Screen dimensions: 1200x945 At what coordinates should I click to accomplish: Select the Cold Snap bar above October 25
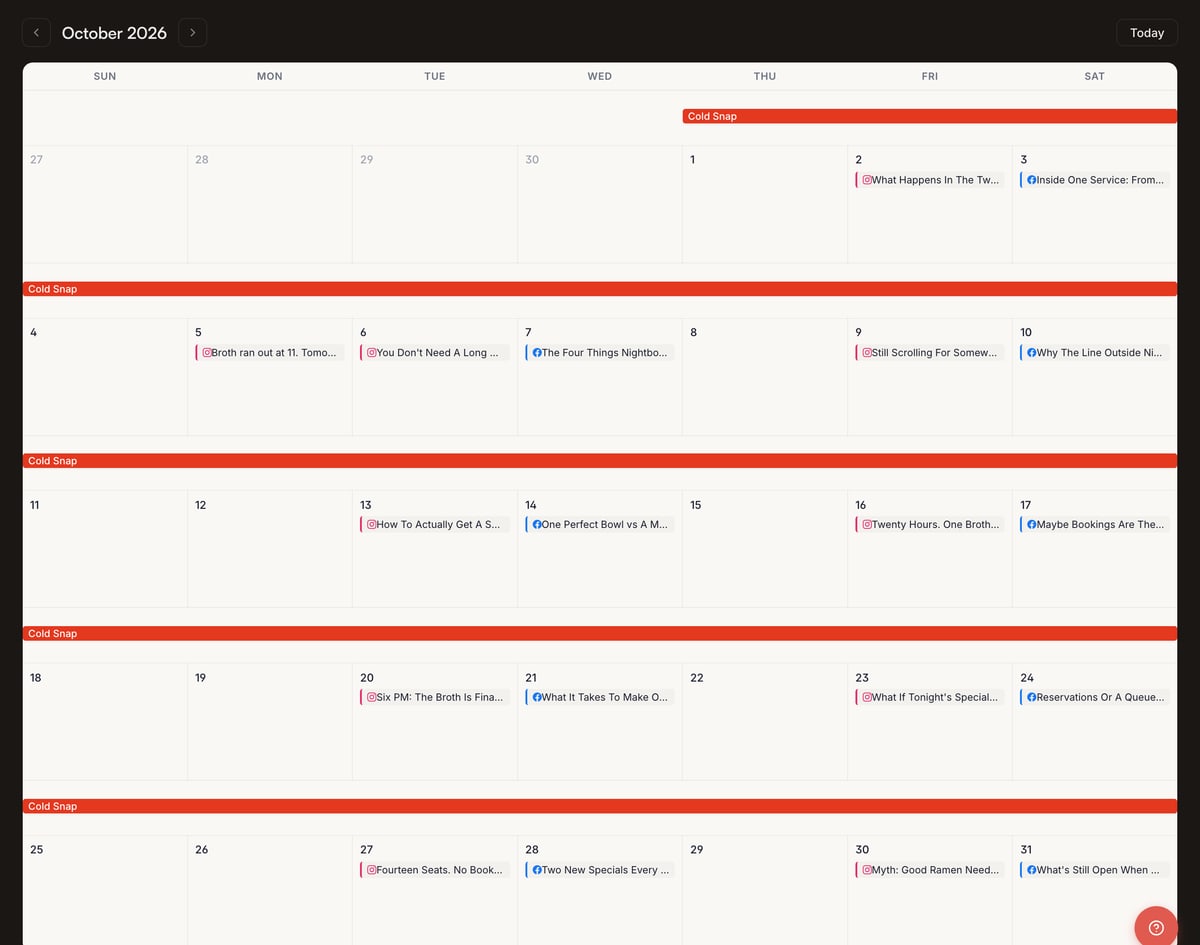tap(600, 806)
